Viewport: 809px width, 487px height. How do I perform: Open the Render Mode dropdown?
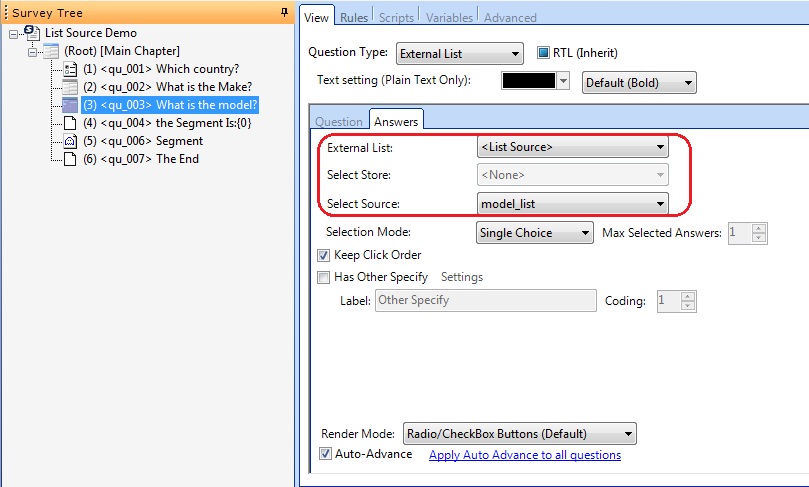(520, 433)
